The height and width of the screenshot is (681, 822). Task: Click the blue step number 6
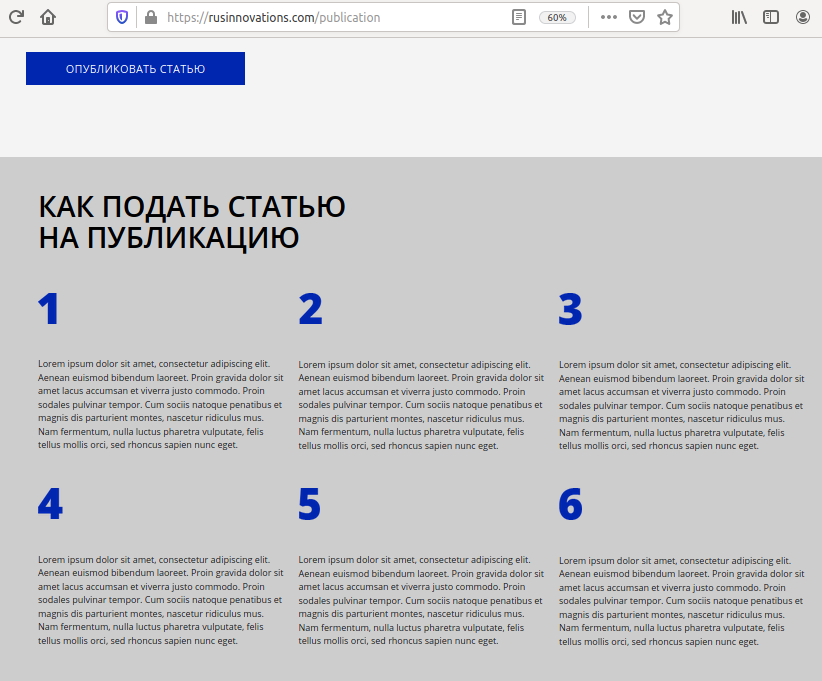click(x=570, y=504)
